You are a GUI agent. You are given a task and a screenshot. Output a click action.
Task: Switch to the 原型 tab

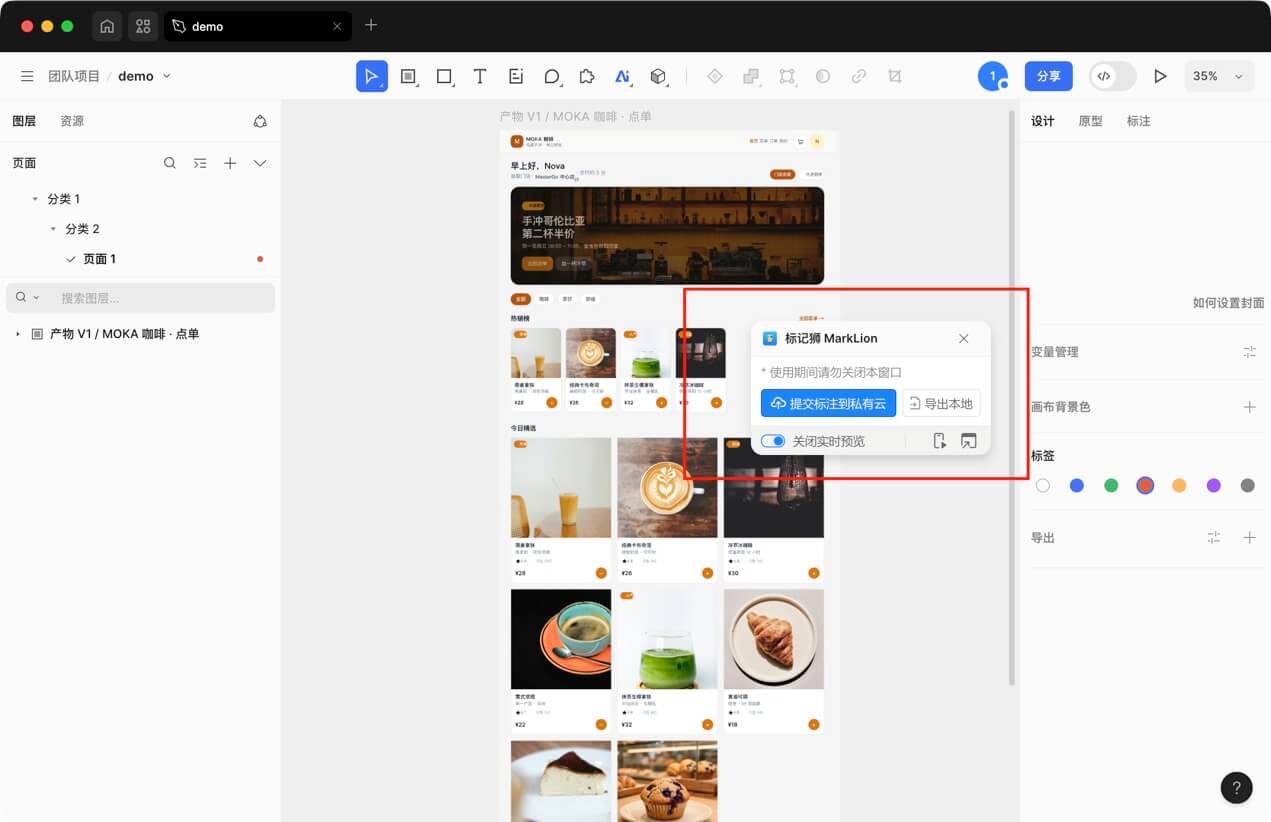tap(1090, 121)
